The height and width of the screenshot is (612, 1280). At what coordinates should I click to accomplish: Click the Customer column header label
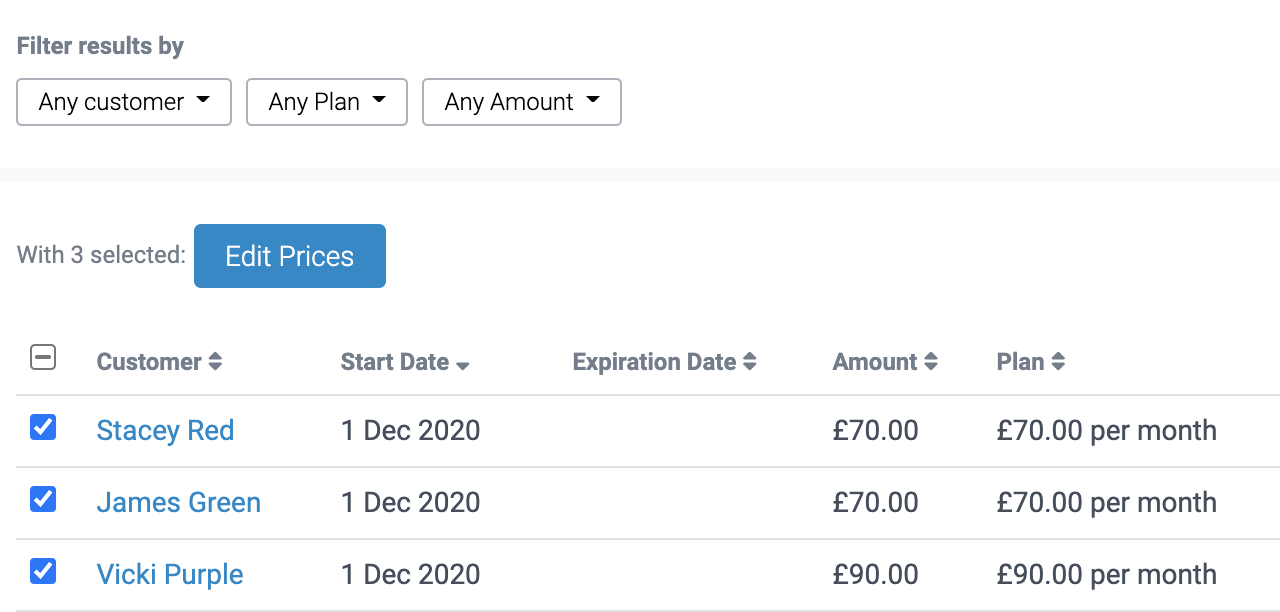coord(149,362)
